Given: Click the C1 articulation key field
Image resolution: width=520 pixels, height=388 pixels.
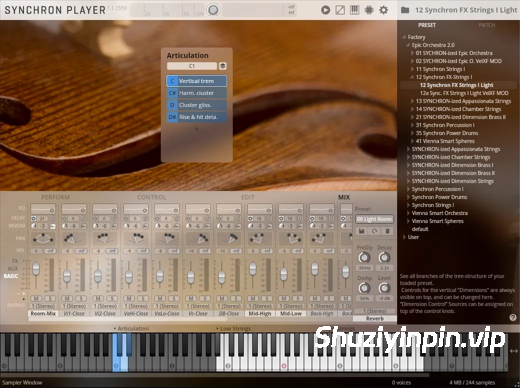Looking at the screenshot, I should tap(192, 66).
